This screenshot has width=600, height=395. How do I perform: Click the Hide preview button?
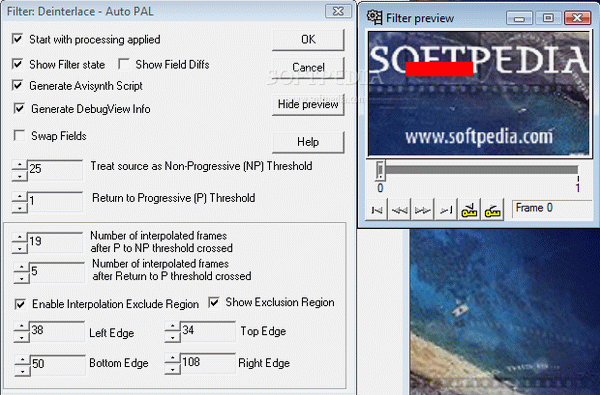(x=308, y=104)
